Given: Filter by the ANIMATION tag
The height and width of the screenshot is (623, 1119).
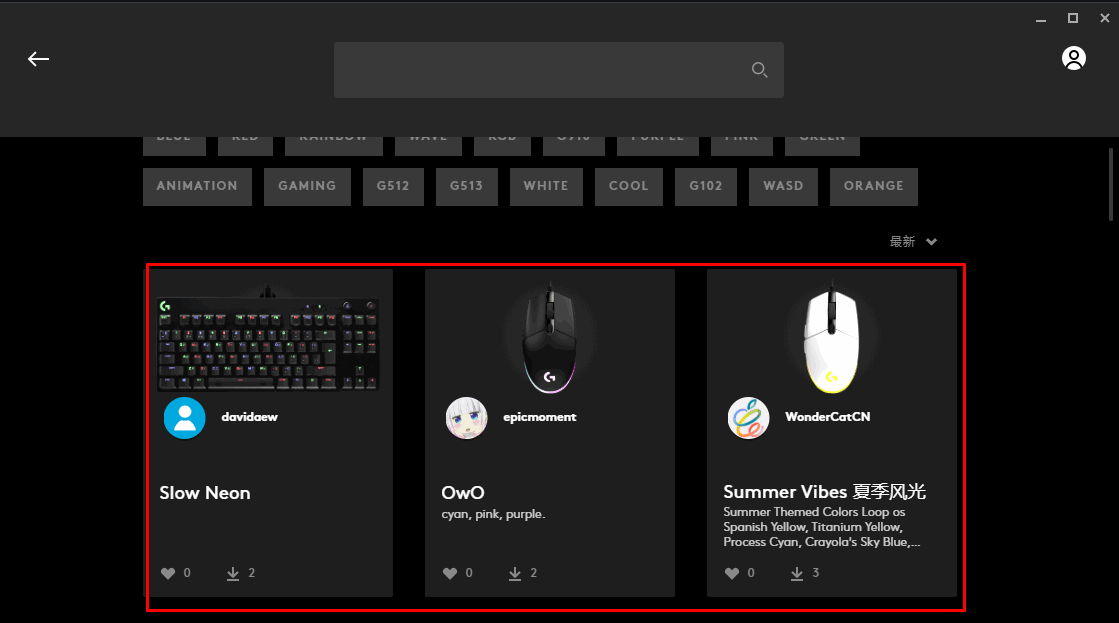Looking at the screenshot, I should coord(197,186).
